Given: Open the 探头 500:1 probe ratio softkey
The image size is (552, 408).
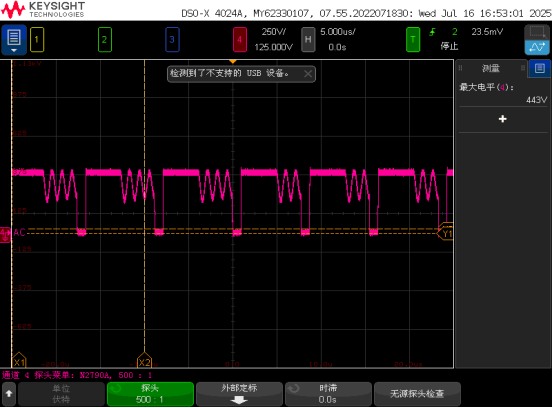Looking at the screenshot, I should pos(150,394).
